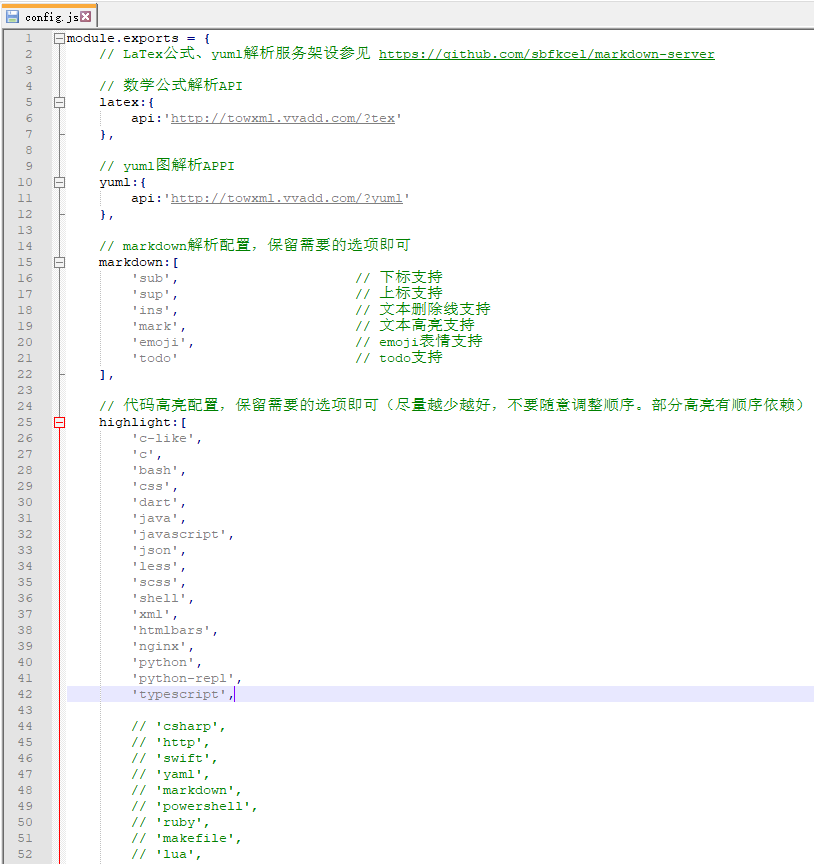Place cursor on the 'typescript' entry
The image size is (814, 864).
tap(180, 693)
